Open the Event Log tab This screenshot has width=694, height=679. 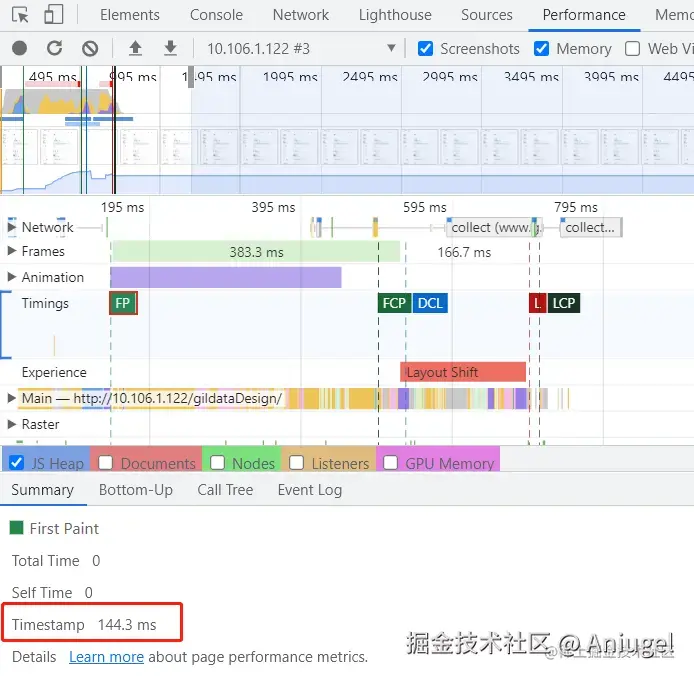pyautogui.click(x=310, y=490)
